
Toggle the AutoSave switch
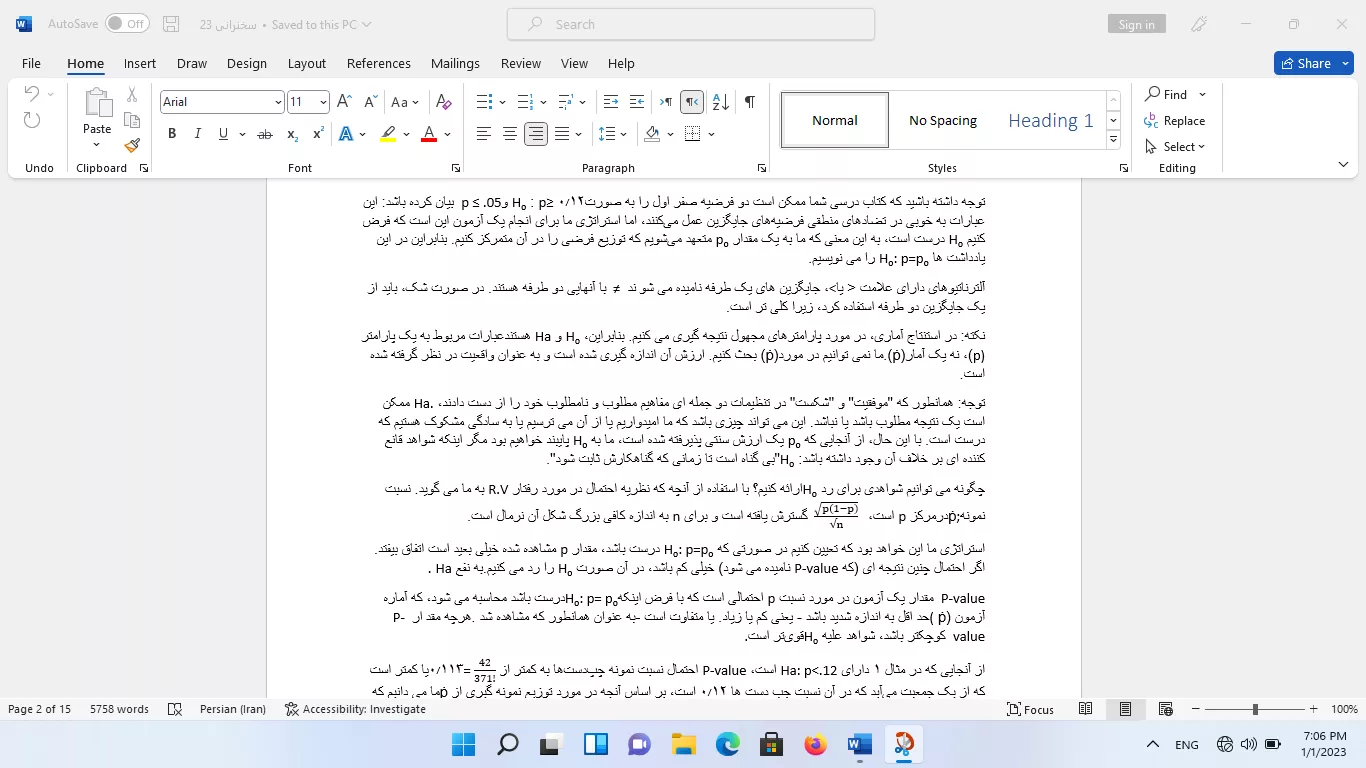pyautogui.click(x=127, y=24)
